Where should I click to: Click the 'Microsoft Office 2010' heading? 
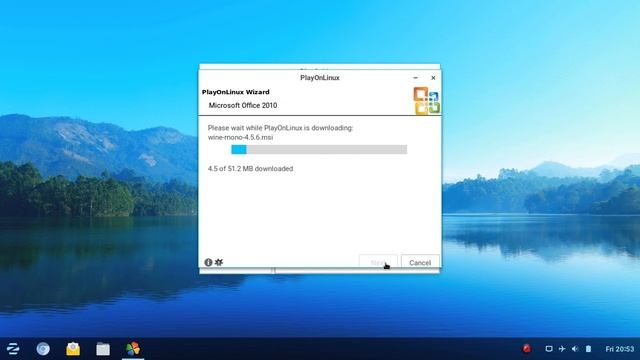[x=243, y=105]
